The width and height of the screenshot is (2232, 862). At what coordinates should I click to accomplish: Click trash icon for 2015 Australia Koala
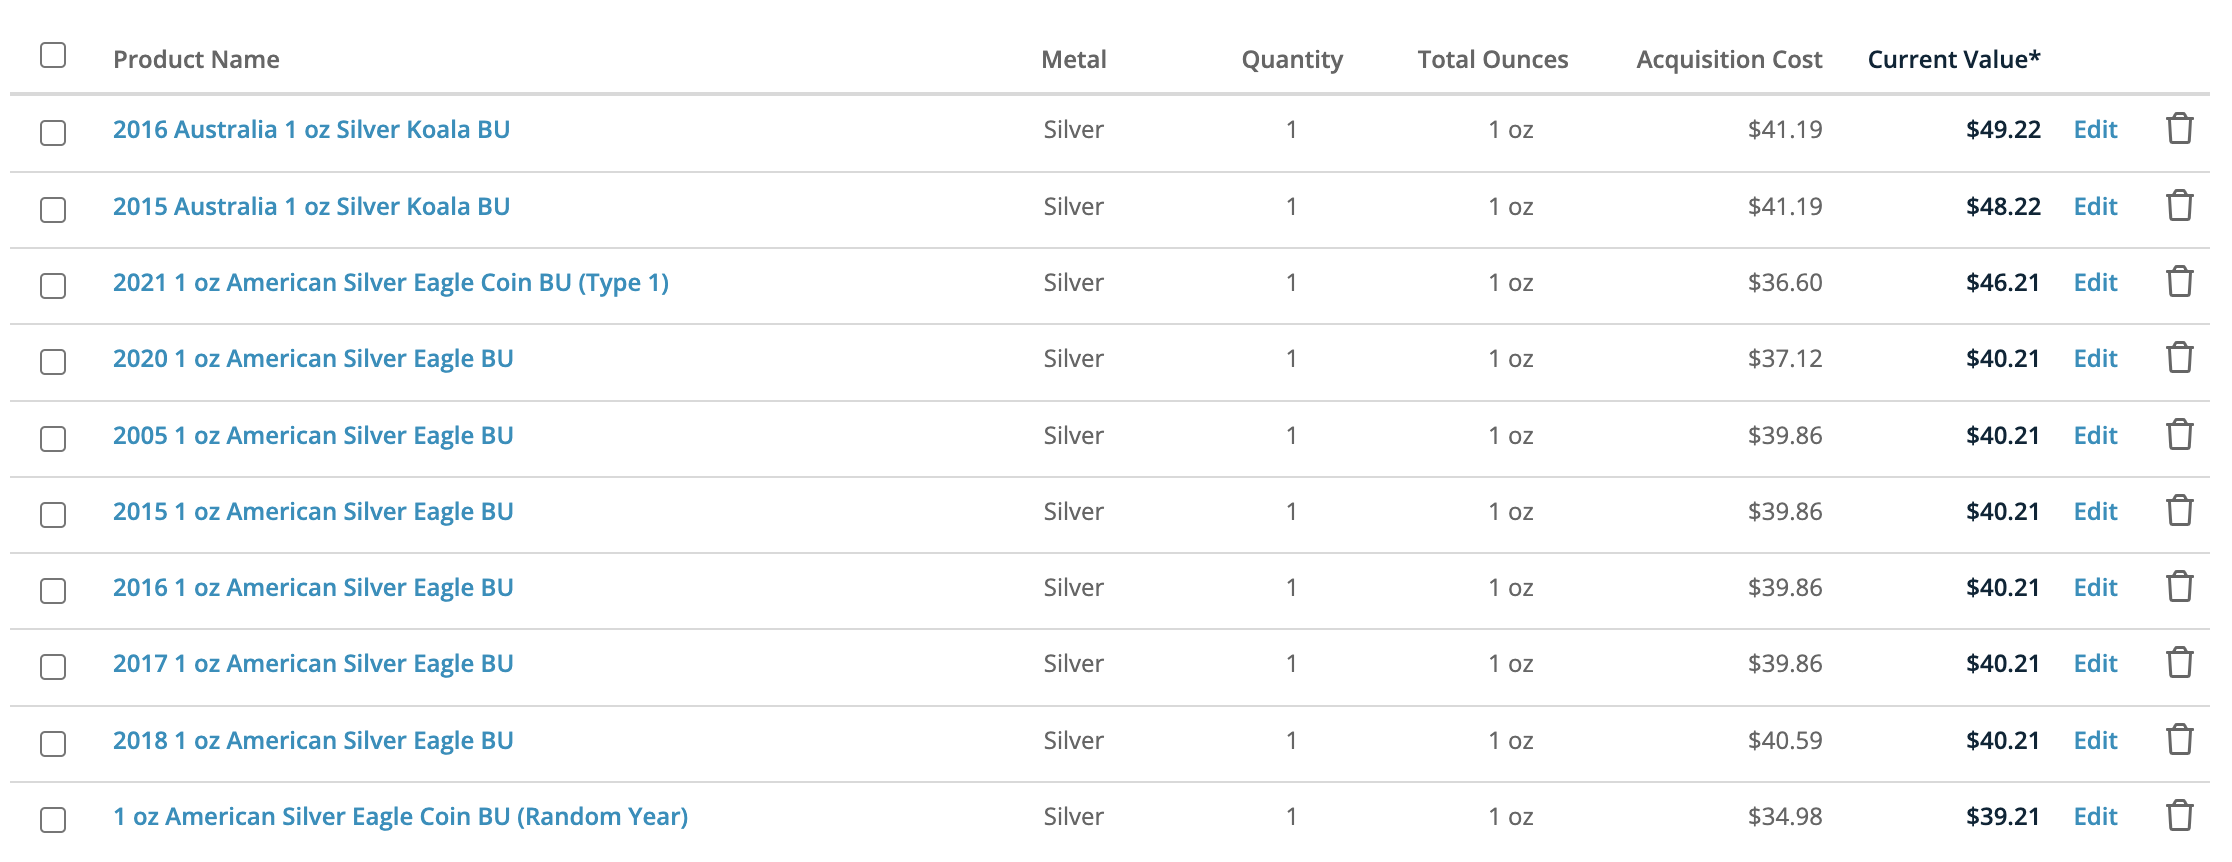pyautogui.click(x=2179, y=206)
